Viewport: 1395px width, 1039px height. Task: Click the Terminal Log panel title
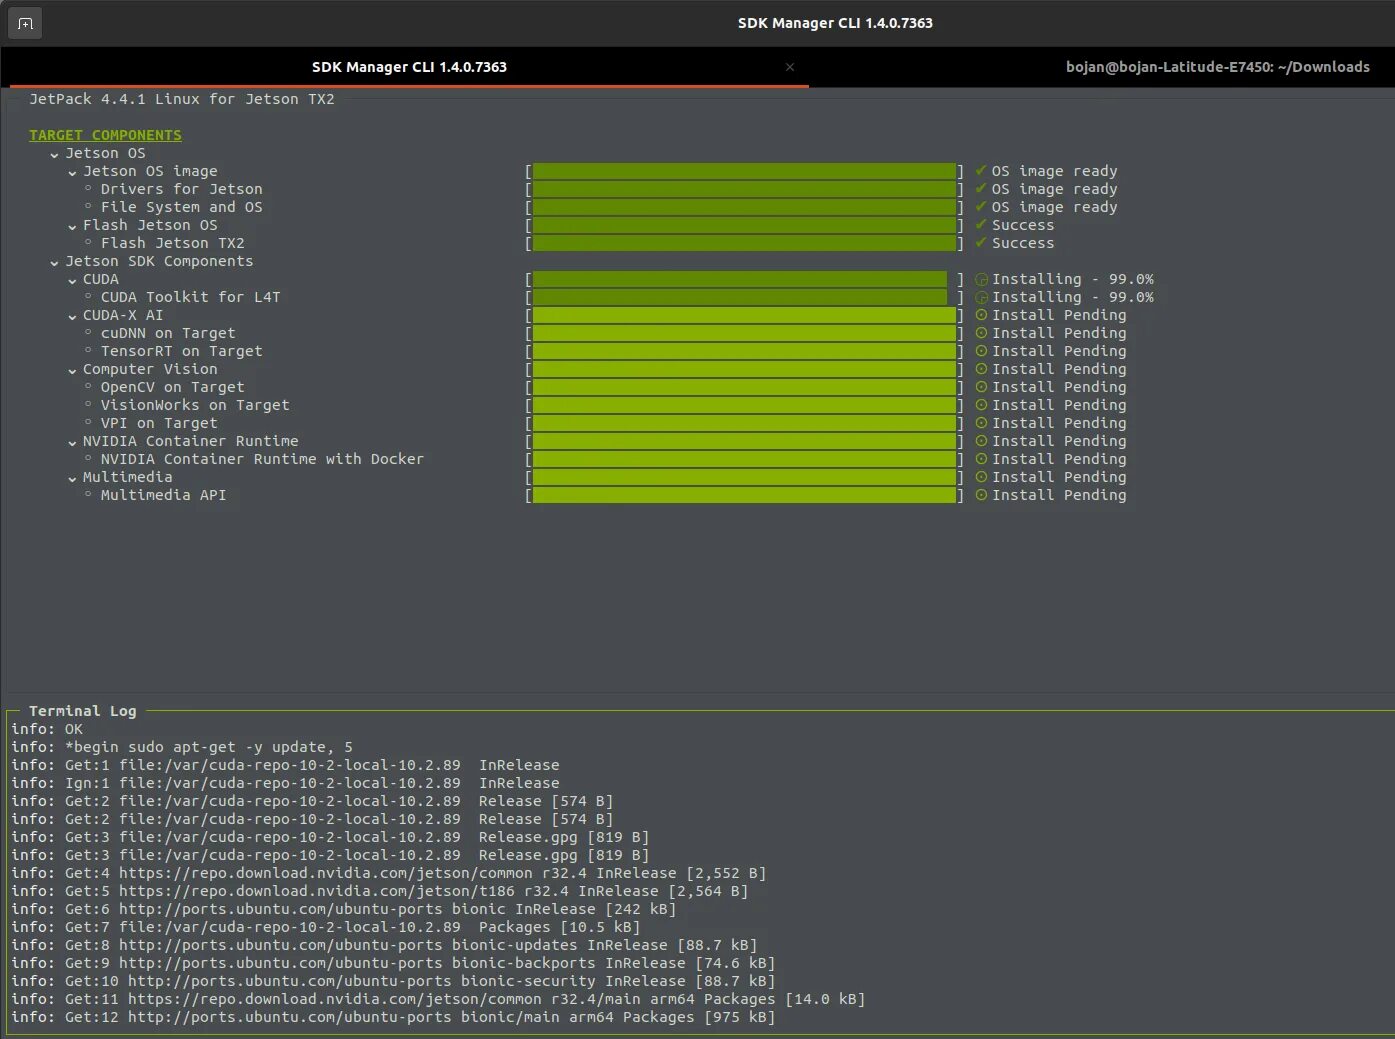82,711
